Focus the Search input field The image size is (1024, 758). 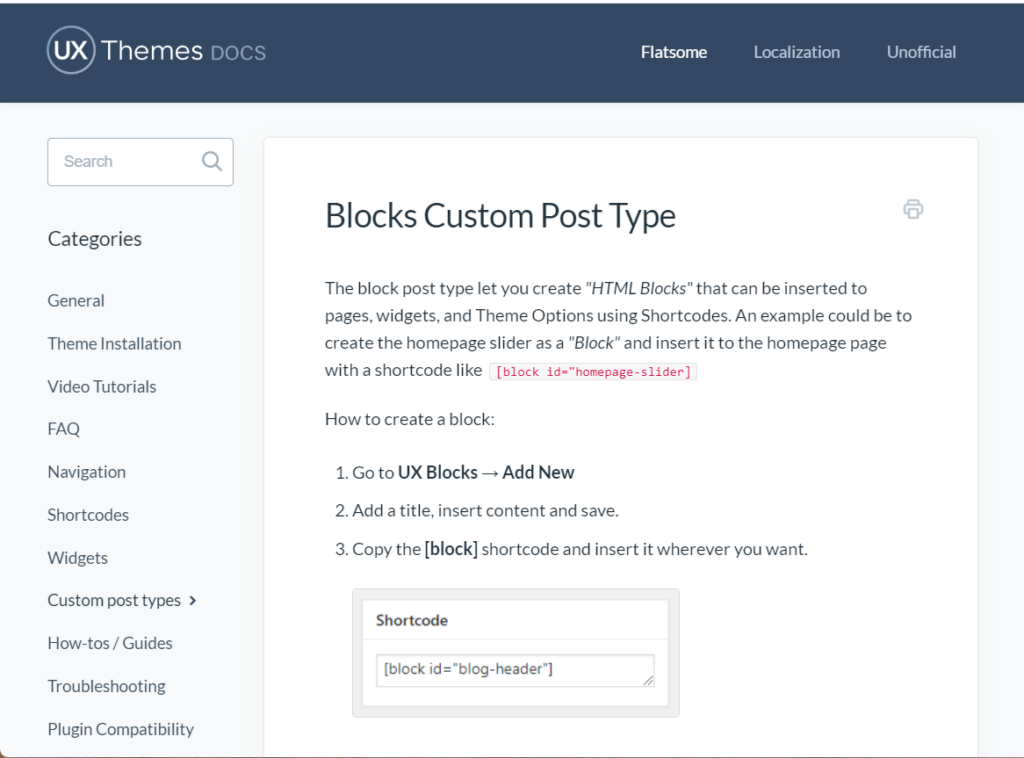tap(140, 162)
